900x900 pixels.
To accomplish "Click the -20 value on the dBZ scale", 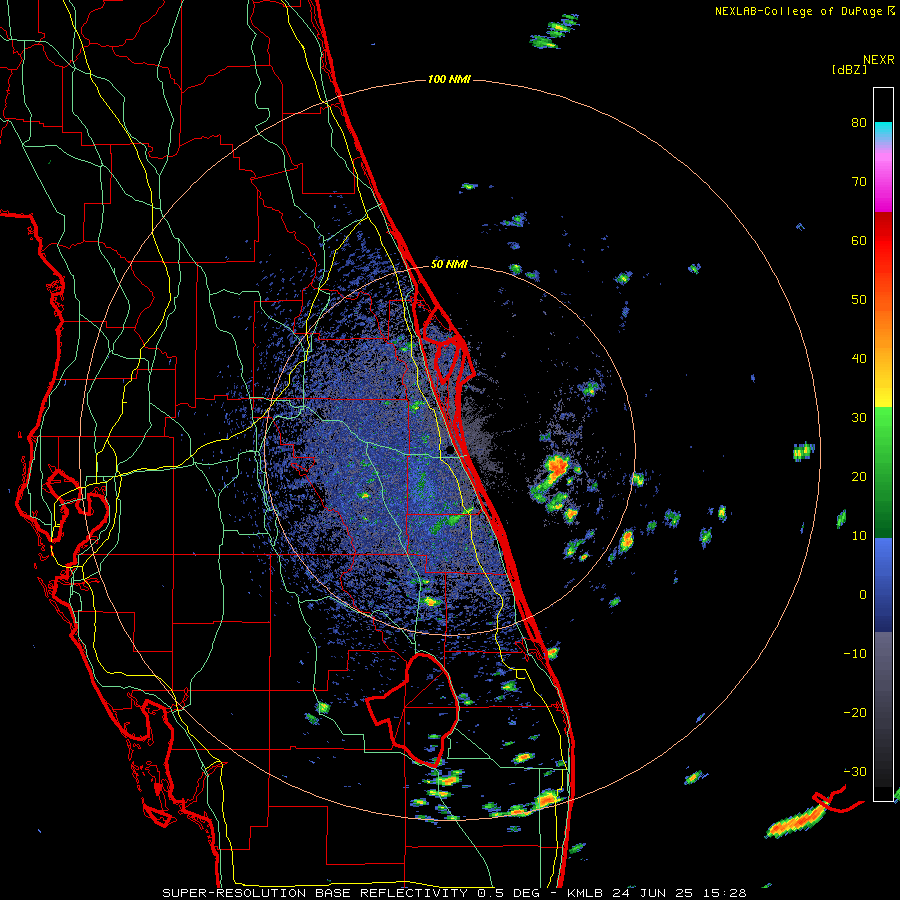I will pos(855,713).
